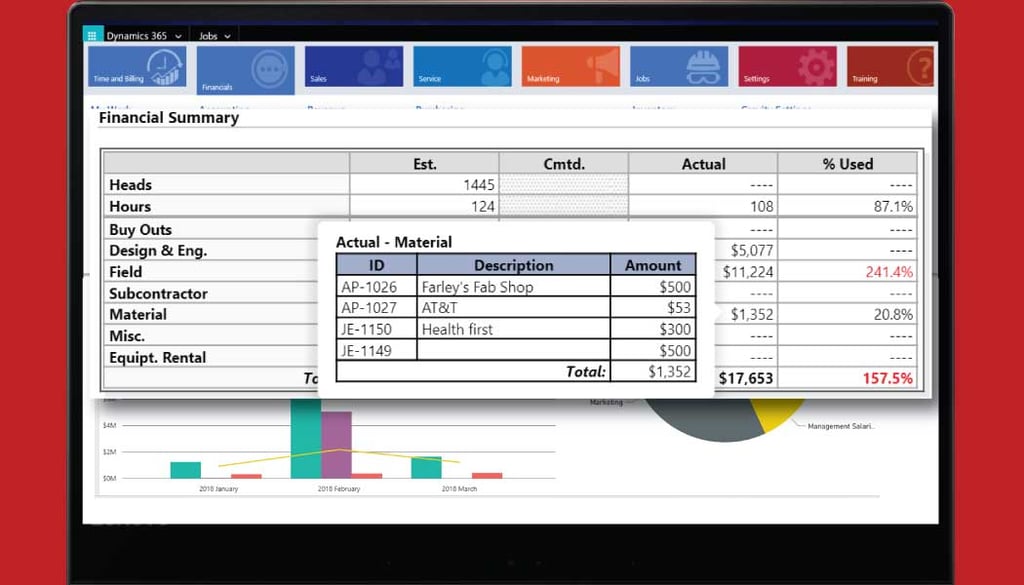
Task: Open the Sales tile
Action: point(354,67)
